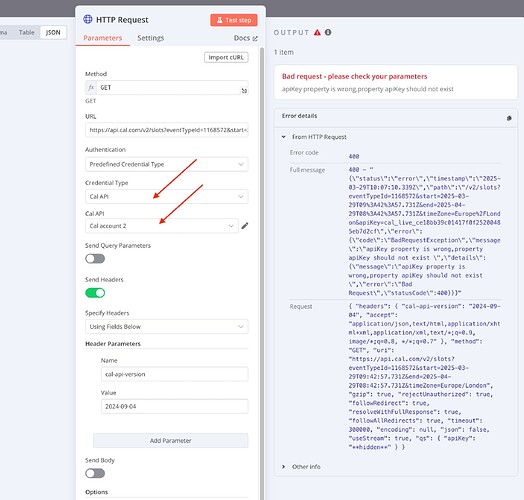Copy error details using the copy icon
Image resolution: width=524 pixels, height=500 pixels.
click(x=509, y=118)
